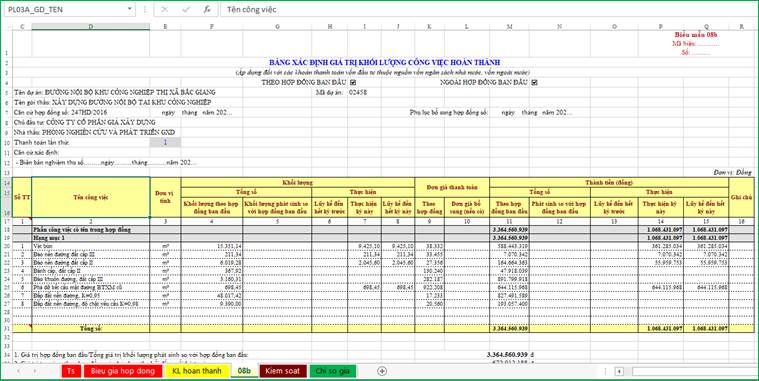Viewport: 759px width, 381px height.
Task: Click the formula bar Cancel X icon
Action: pyautogui.click(x=165, y=9)
